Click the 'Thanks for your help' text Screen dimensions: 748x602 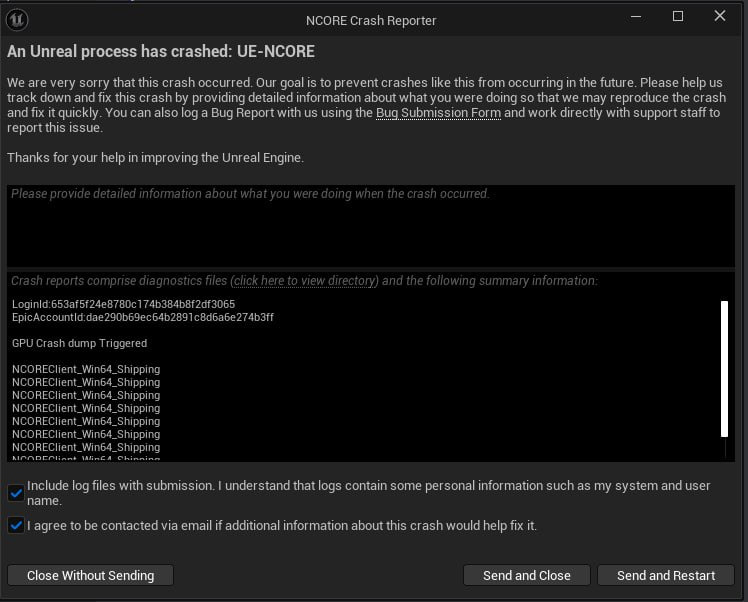click(155, 157)
